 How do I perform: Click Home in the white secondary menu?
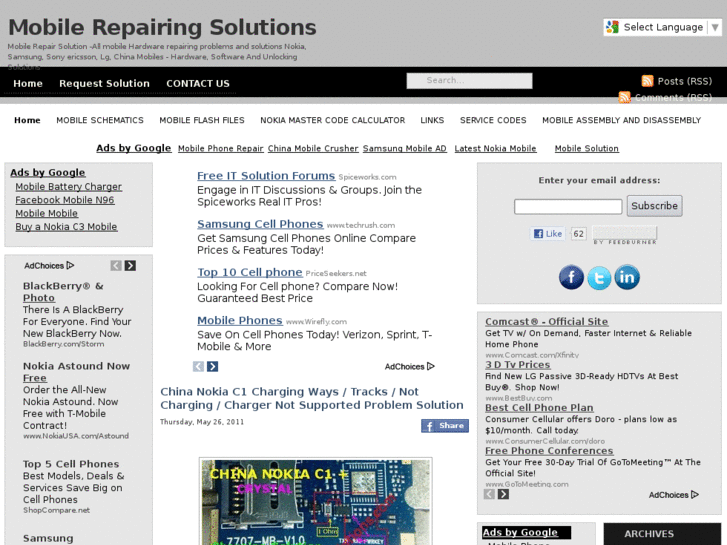pos(27,120)
